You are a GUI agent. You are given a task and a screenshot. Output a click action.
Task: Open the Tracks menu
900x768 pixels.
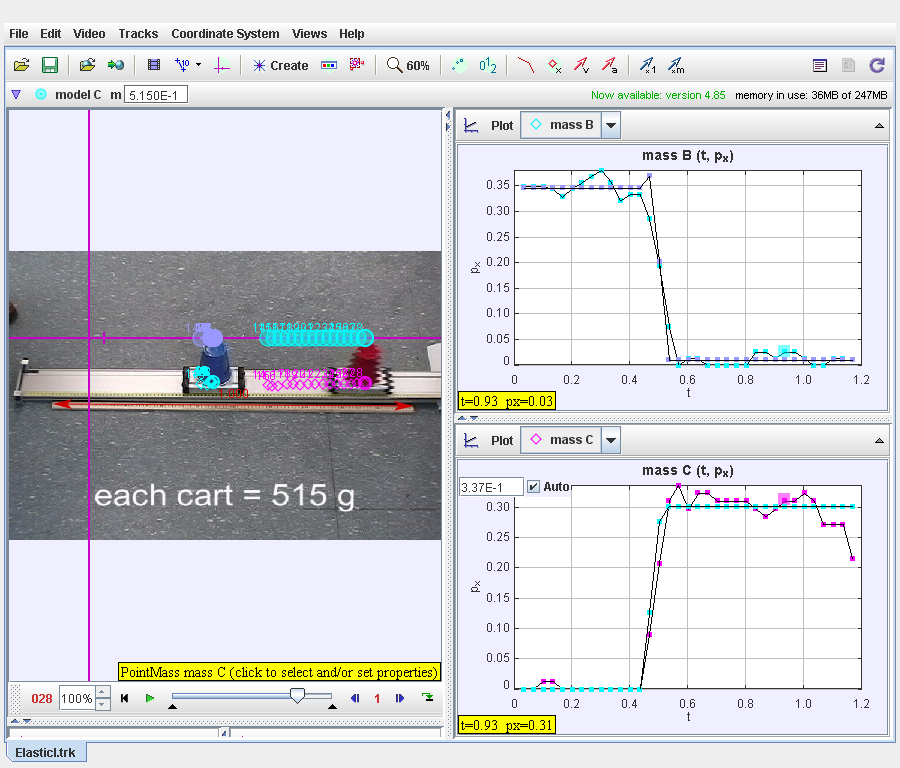pyautogui.click(x=138, y=33)
